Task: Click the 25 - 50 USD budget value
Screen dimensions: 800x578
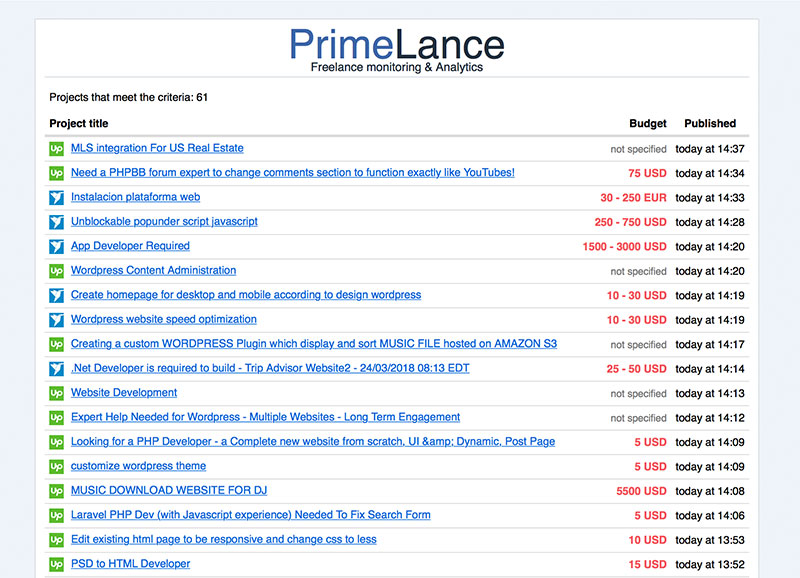Action: coord(636,369)
